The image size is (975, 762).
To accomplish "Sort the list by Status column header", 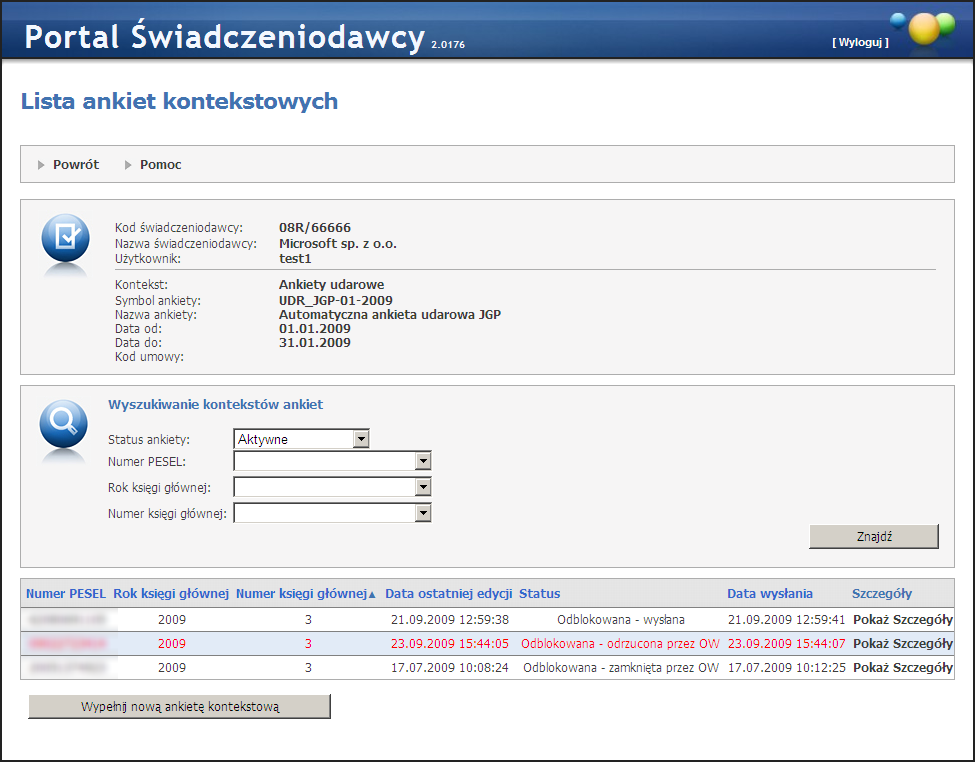I will pyautogui.click(x=539, y=593).
